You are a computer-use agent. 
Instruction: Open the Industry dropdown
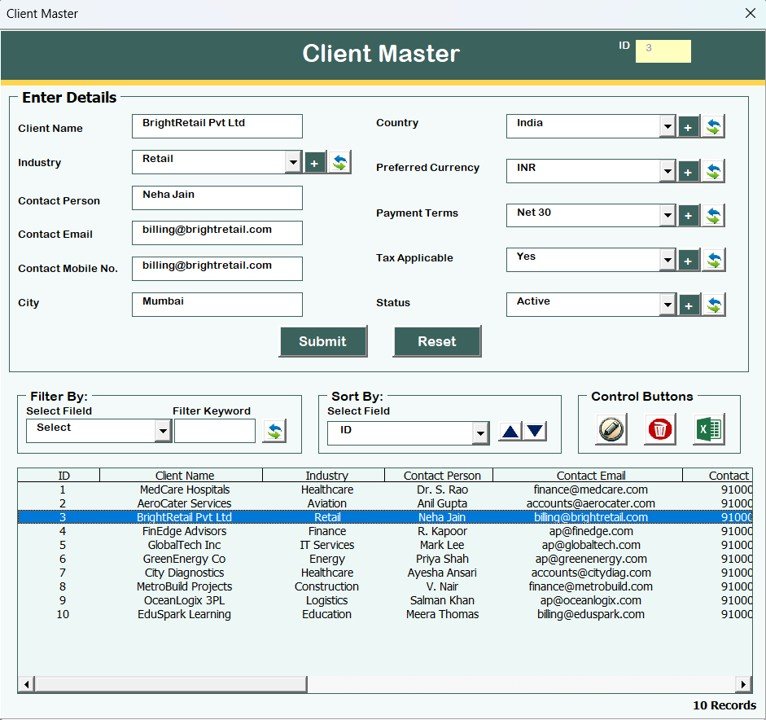click(x=293, y=162)
